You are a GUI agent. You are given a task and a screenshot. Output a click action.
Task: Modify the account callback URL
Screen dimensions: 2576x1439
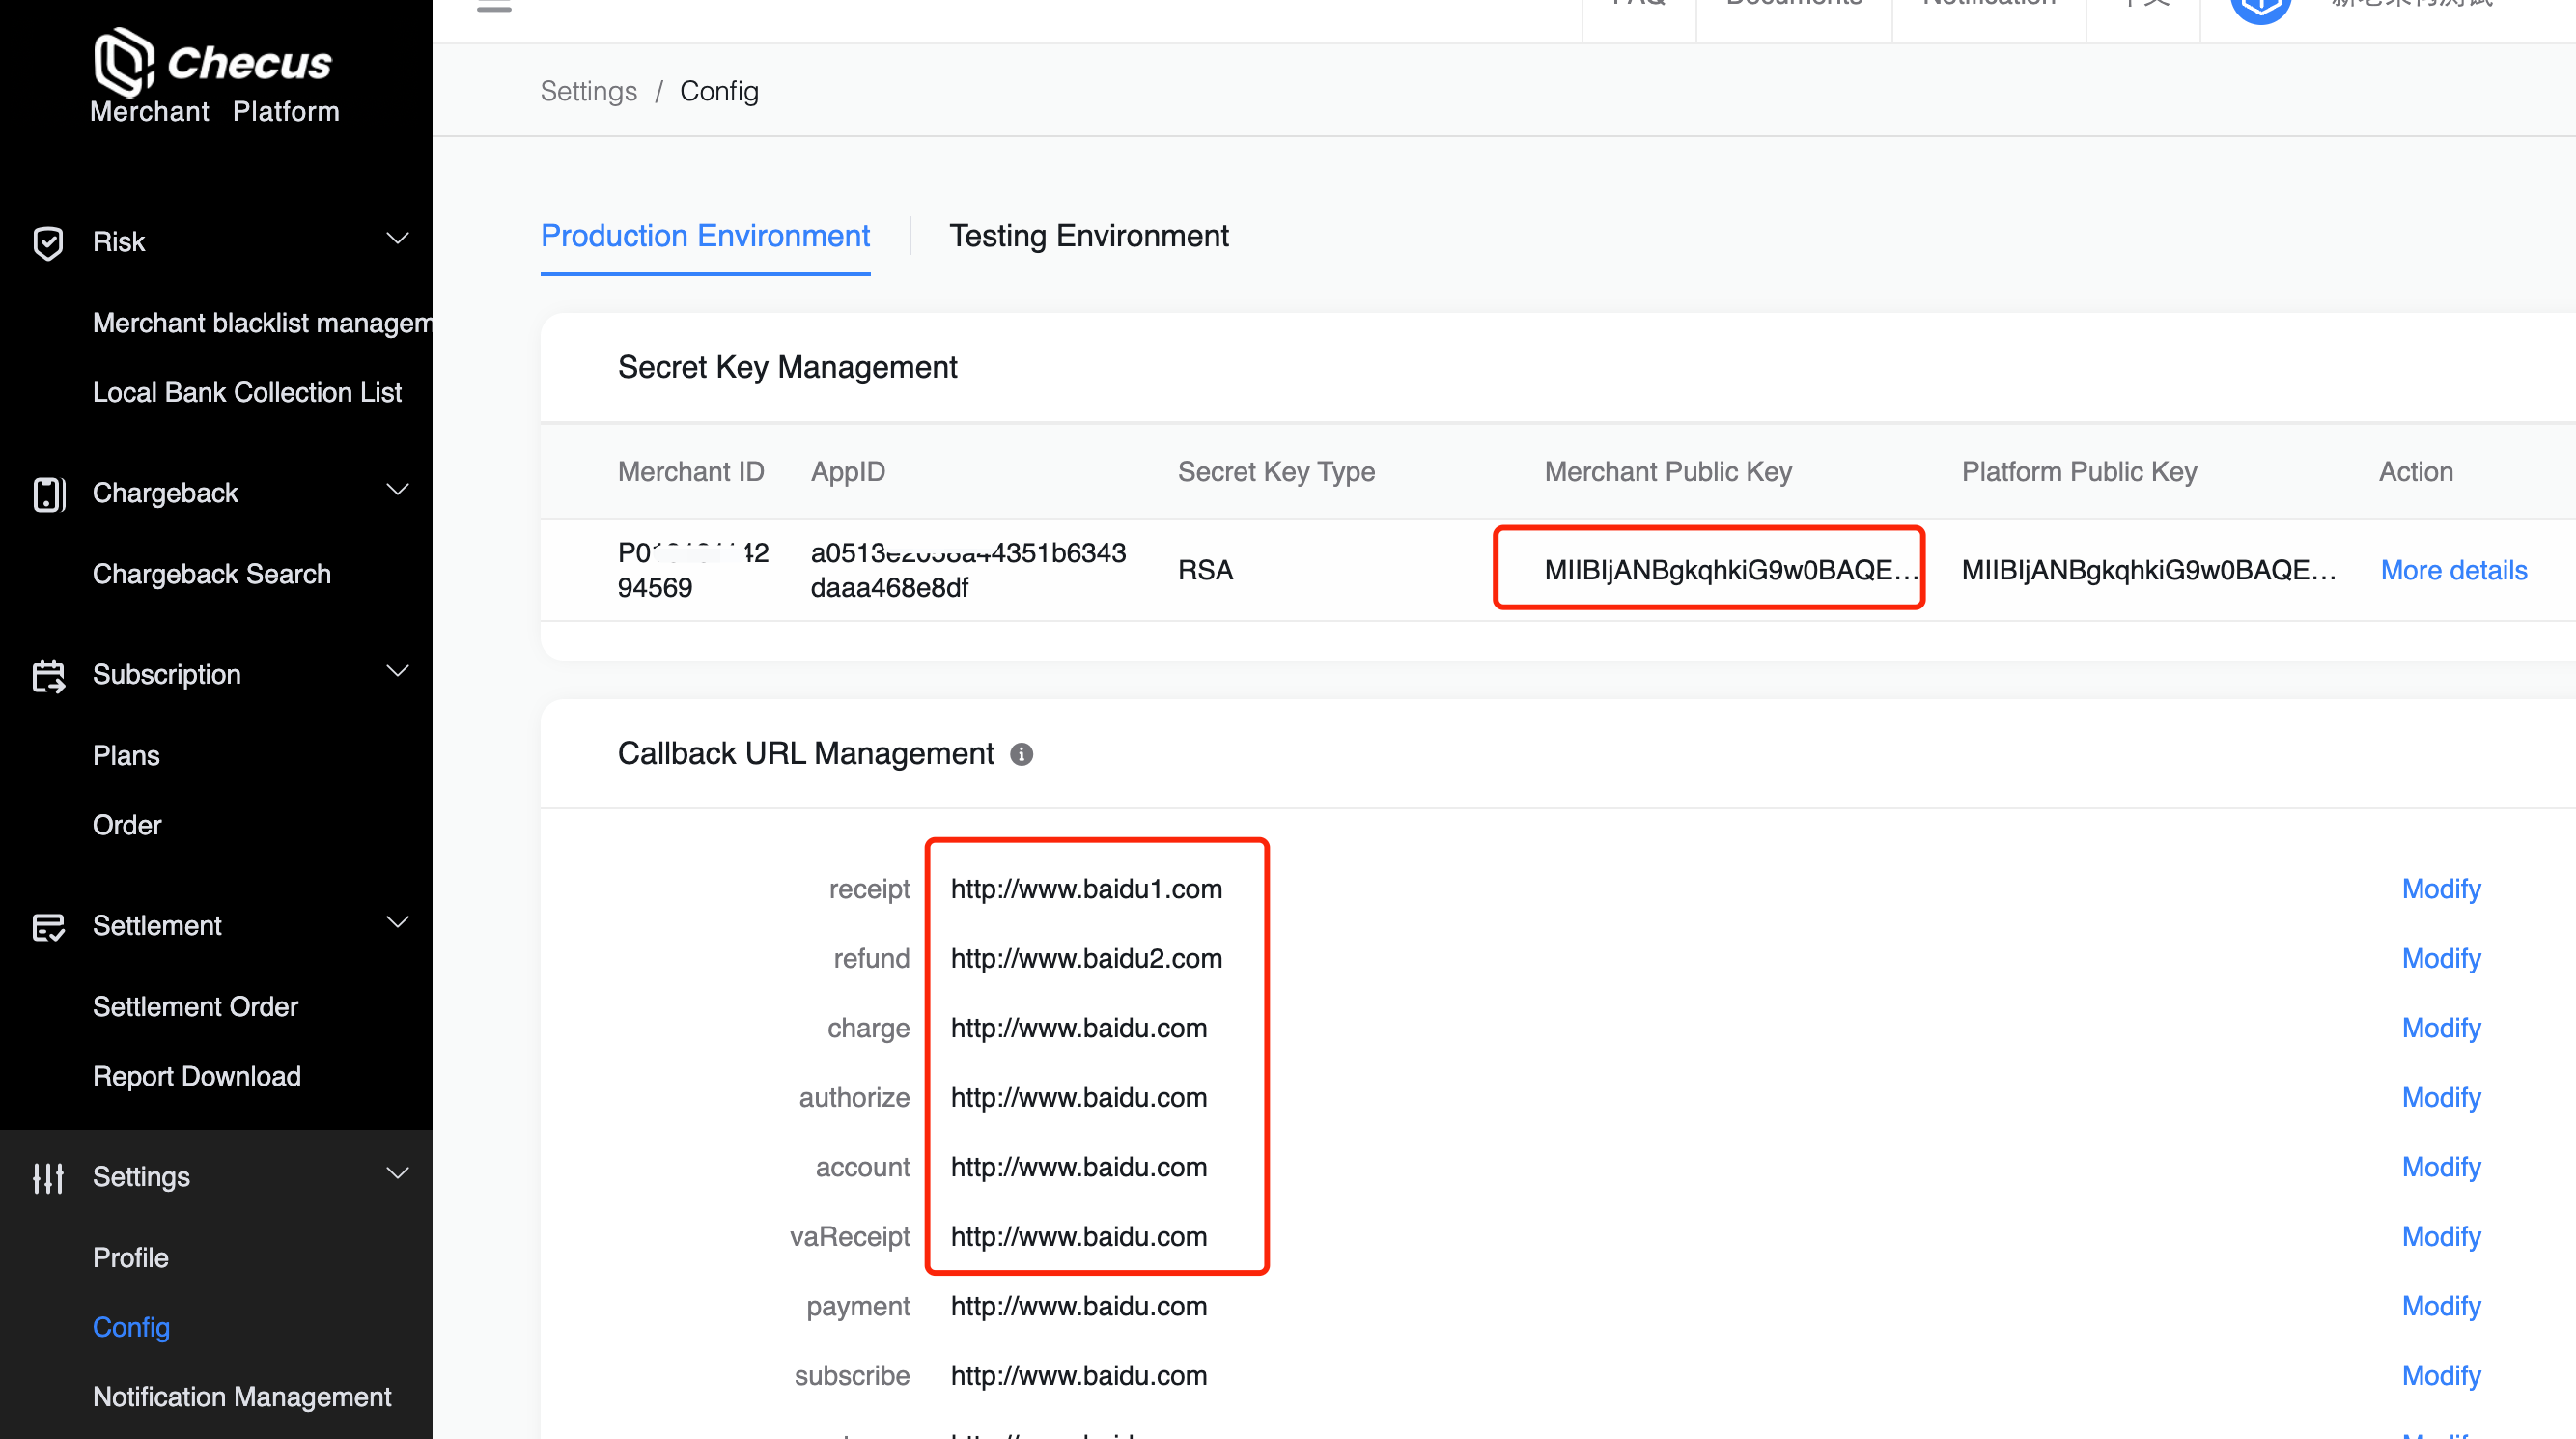pos(2441,1167)
